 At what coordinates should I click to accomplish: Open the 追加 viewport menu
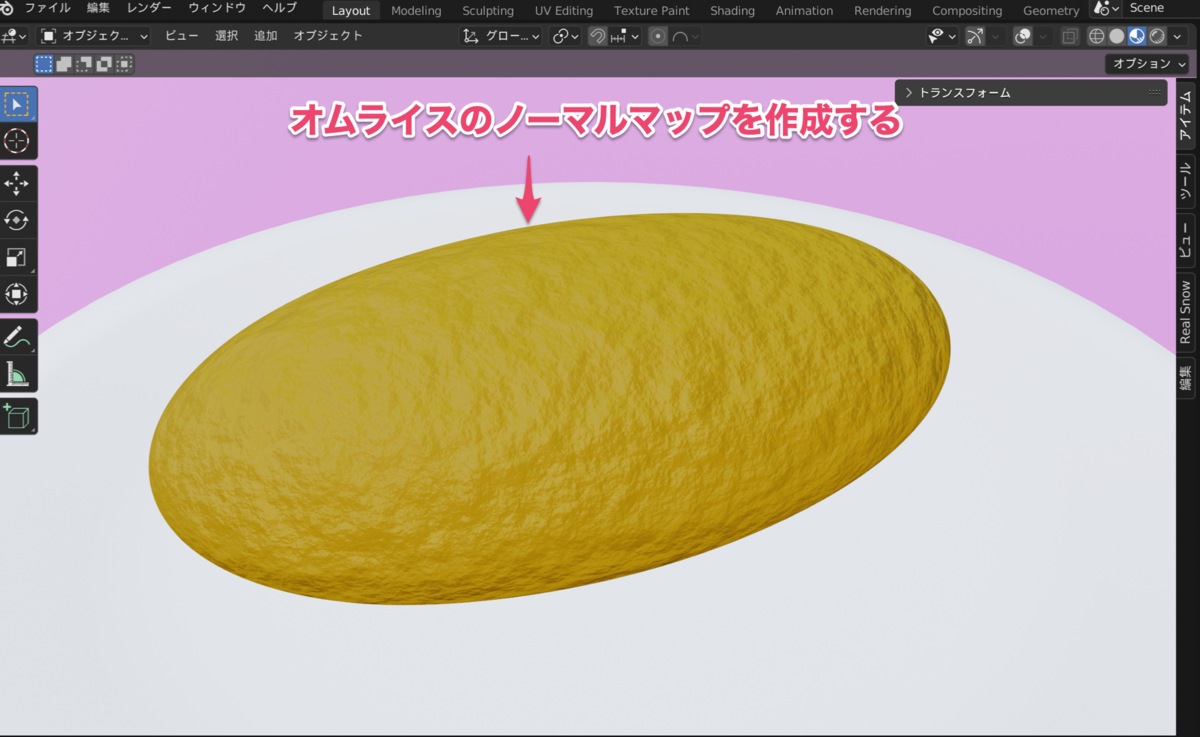266,36
